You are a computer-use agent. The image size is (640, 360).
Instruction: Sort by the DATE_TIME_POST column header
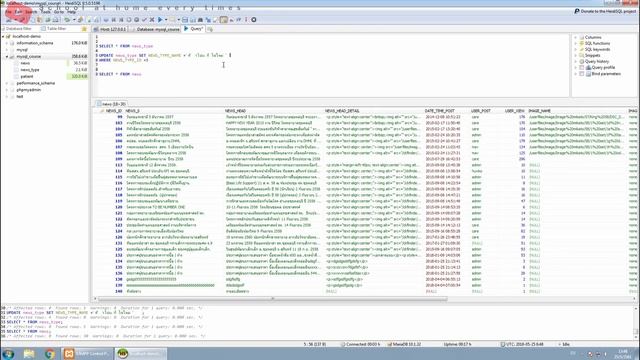tap(440, 111)
